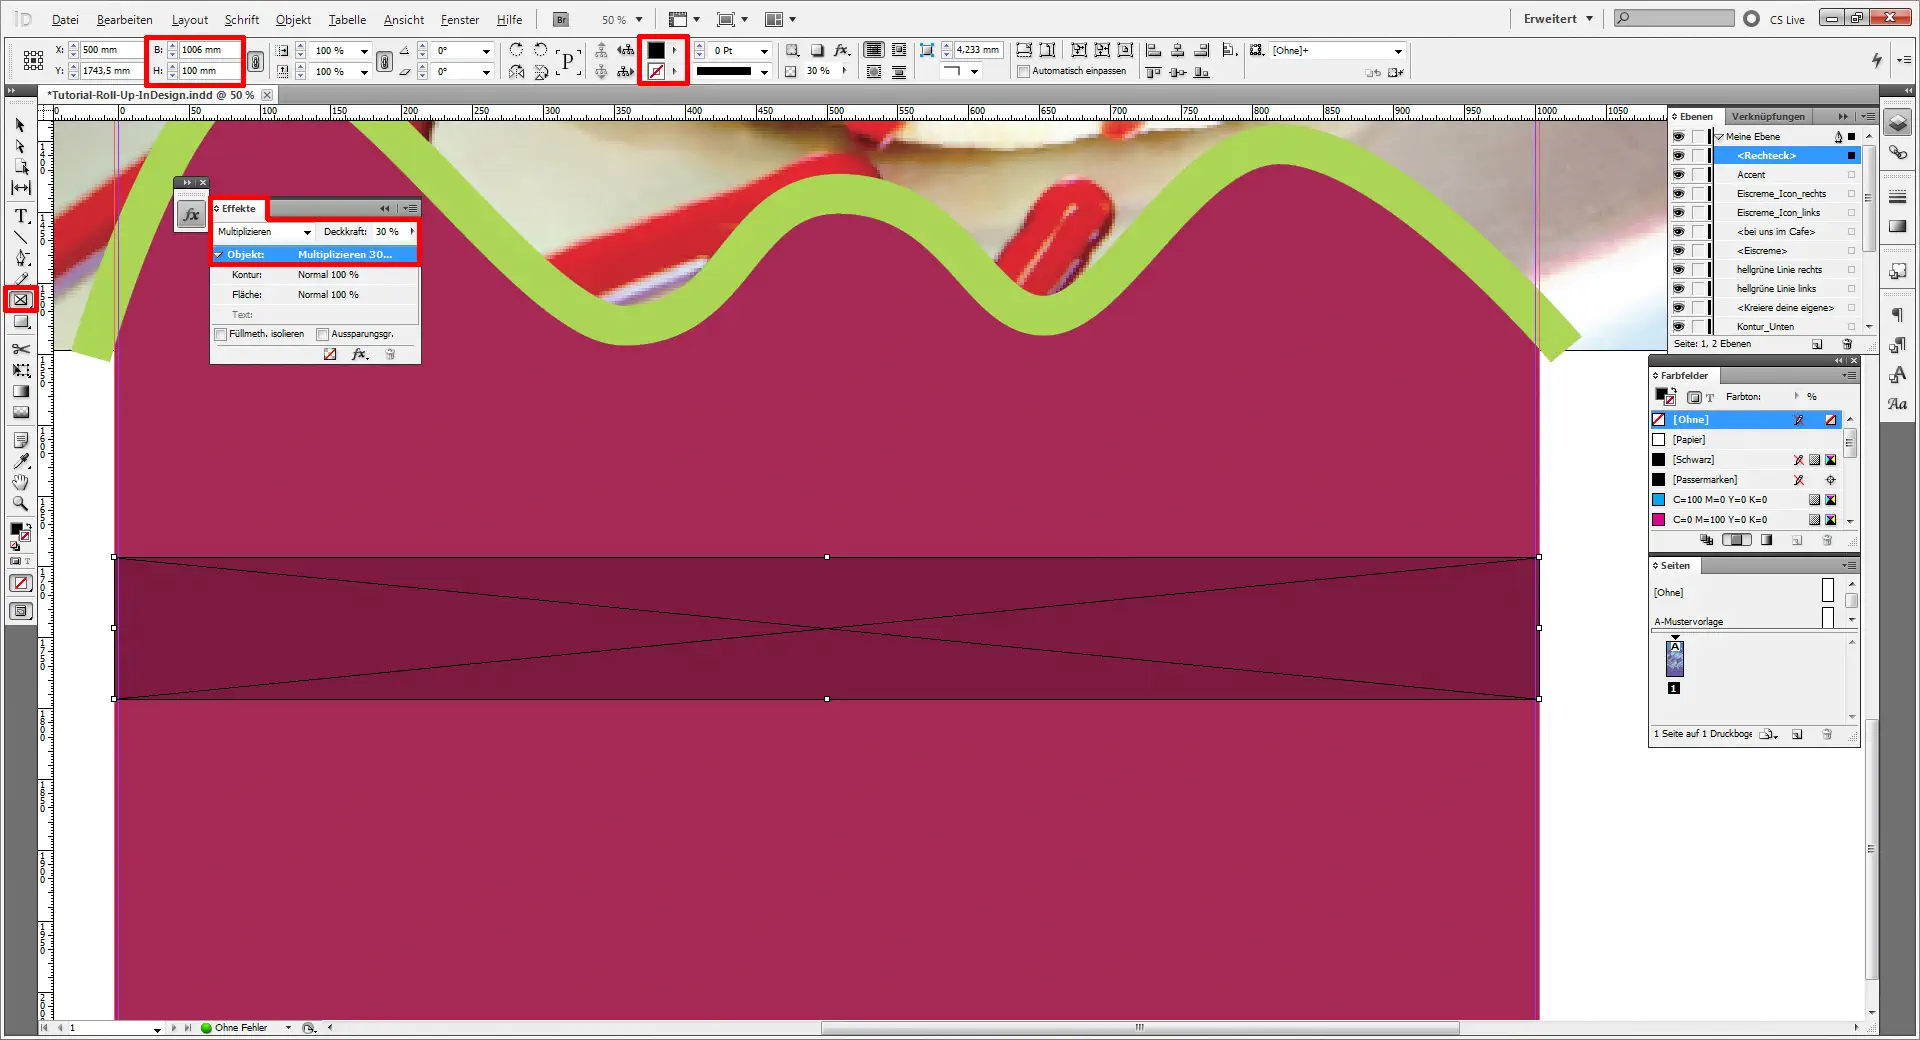The width and height of the screenshot is (1920, 1040).
Task: Select the Type tool
Action: 19,216
